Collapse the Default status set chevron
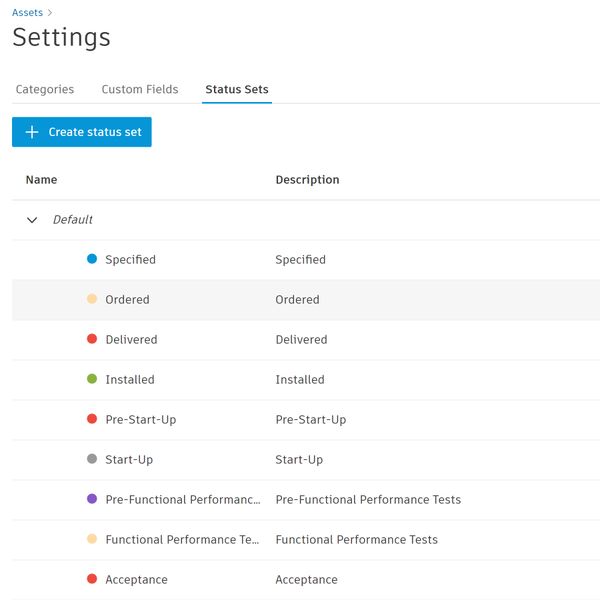The image size is (600, 600). pos(32,220)
